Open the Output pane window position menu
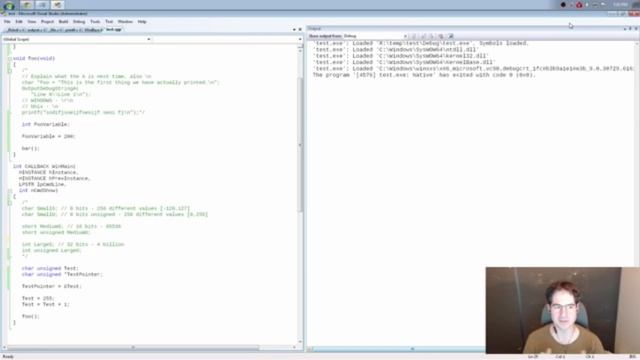This screenshot has height=360, width=640. pos(625,29)
